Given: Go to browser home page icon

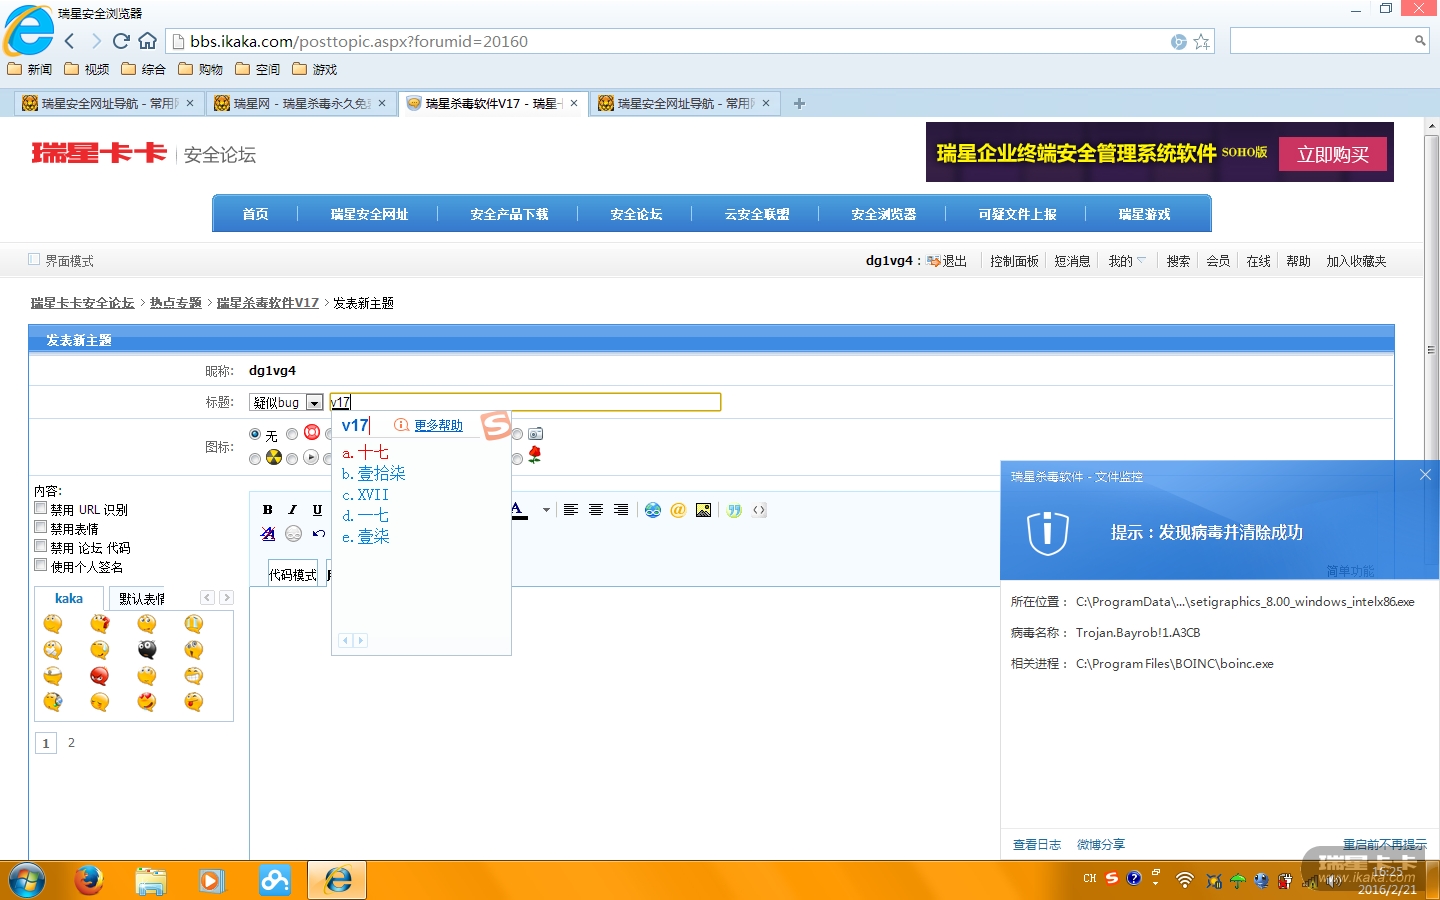Looking at the screenshot, I should point(148,41).
